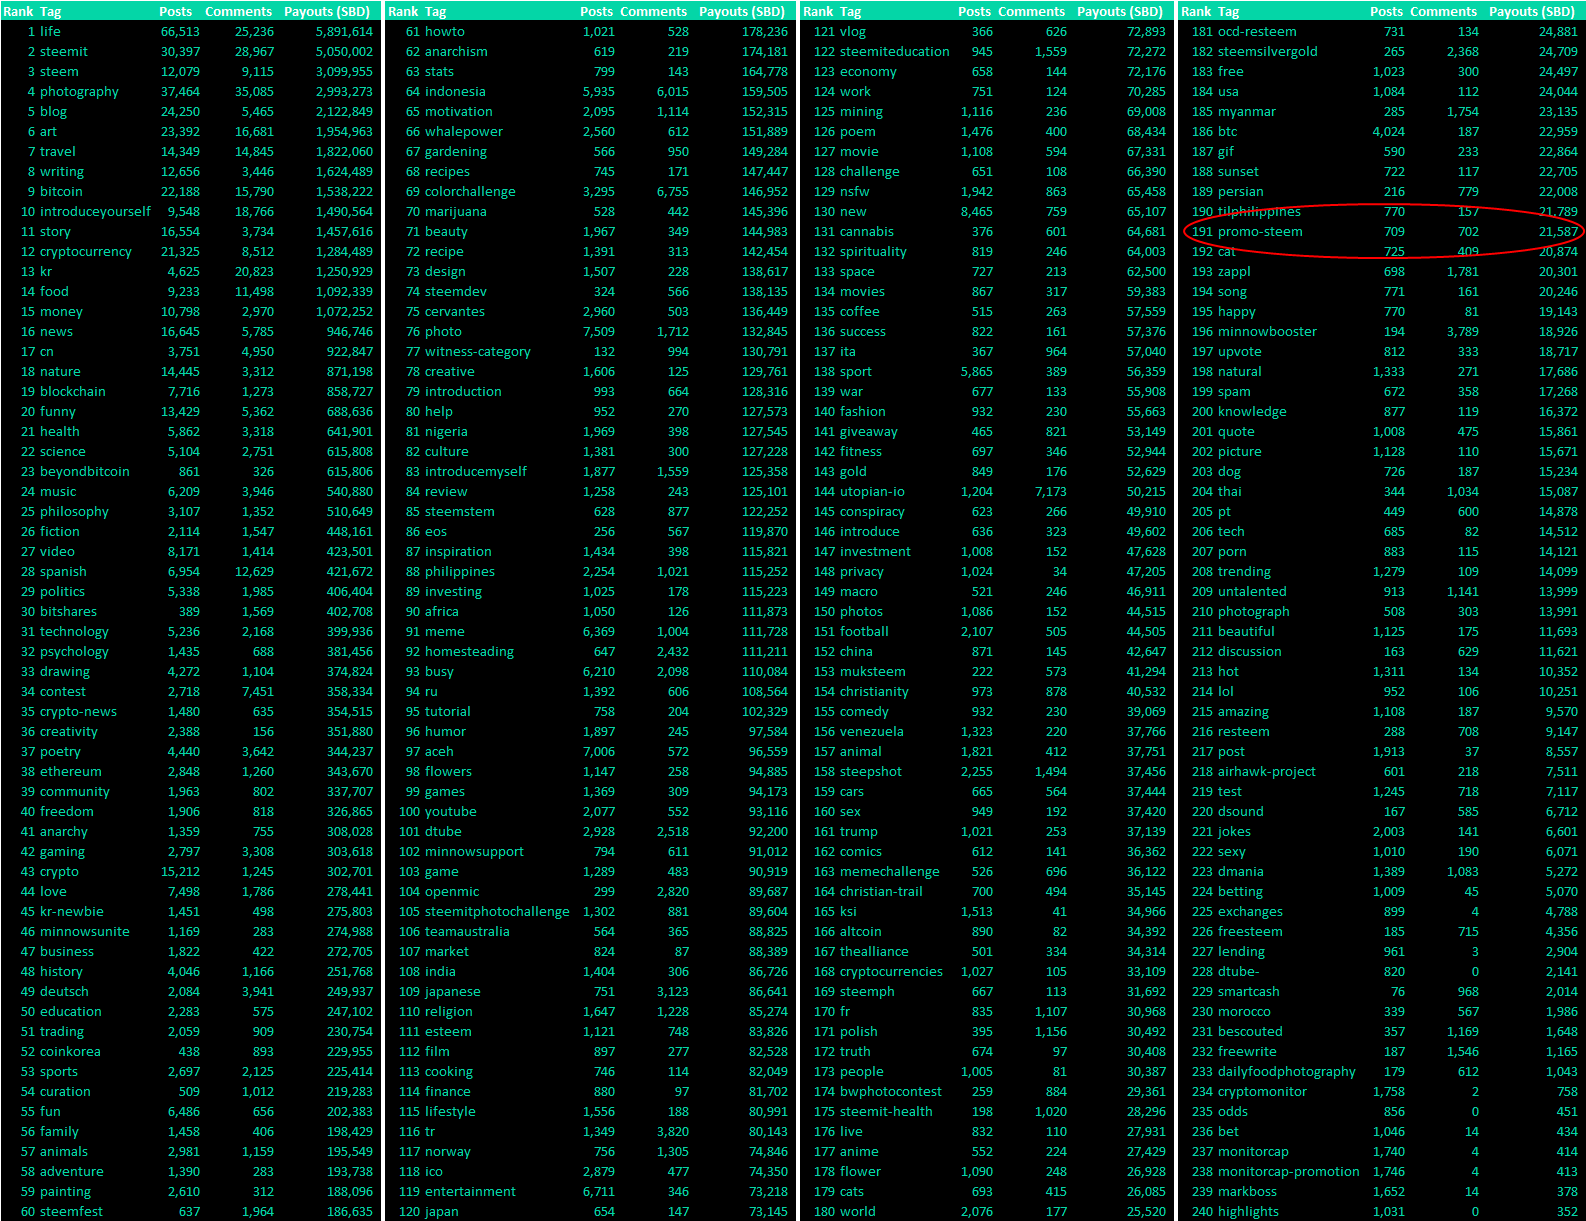Select the 'steemitphotochallenge' tag

point(497,911)
